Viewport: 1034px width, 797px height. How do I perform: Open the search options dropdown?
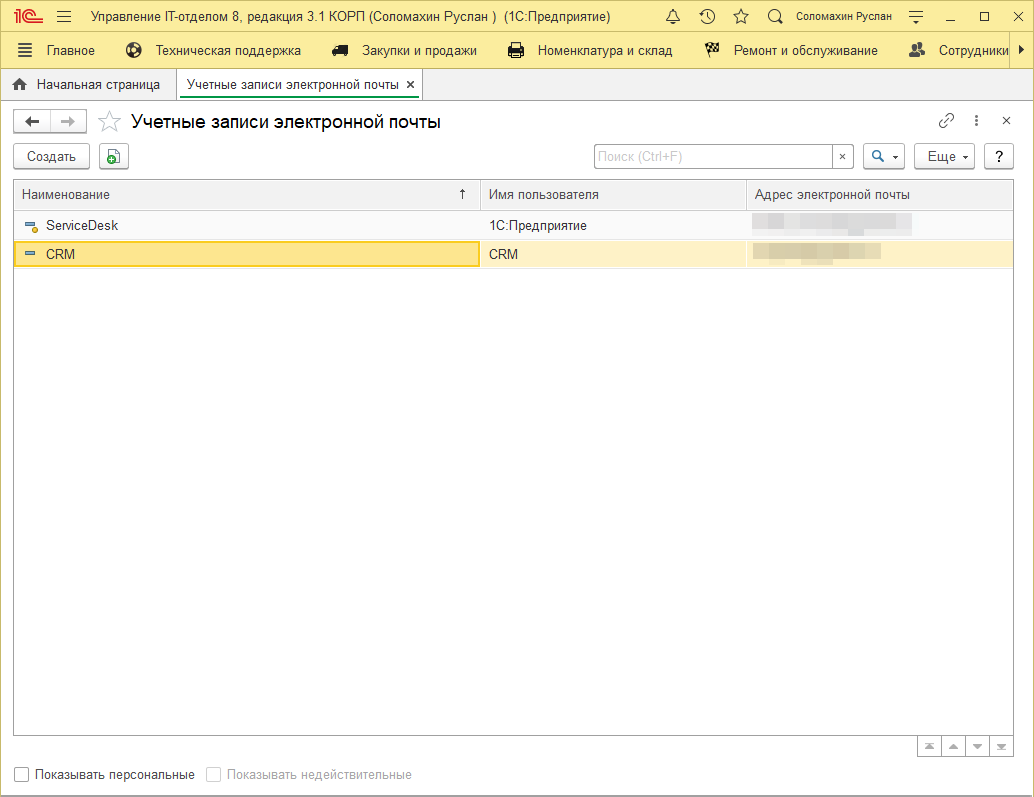click(883, 156)
